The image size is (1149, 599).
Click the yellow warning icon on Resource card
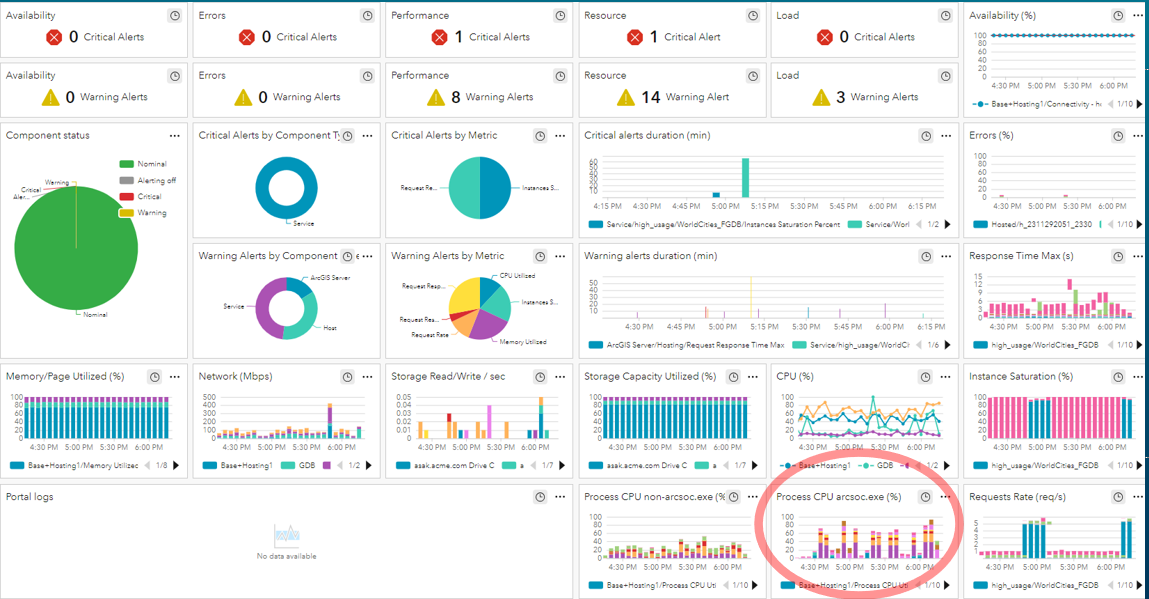628,97
